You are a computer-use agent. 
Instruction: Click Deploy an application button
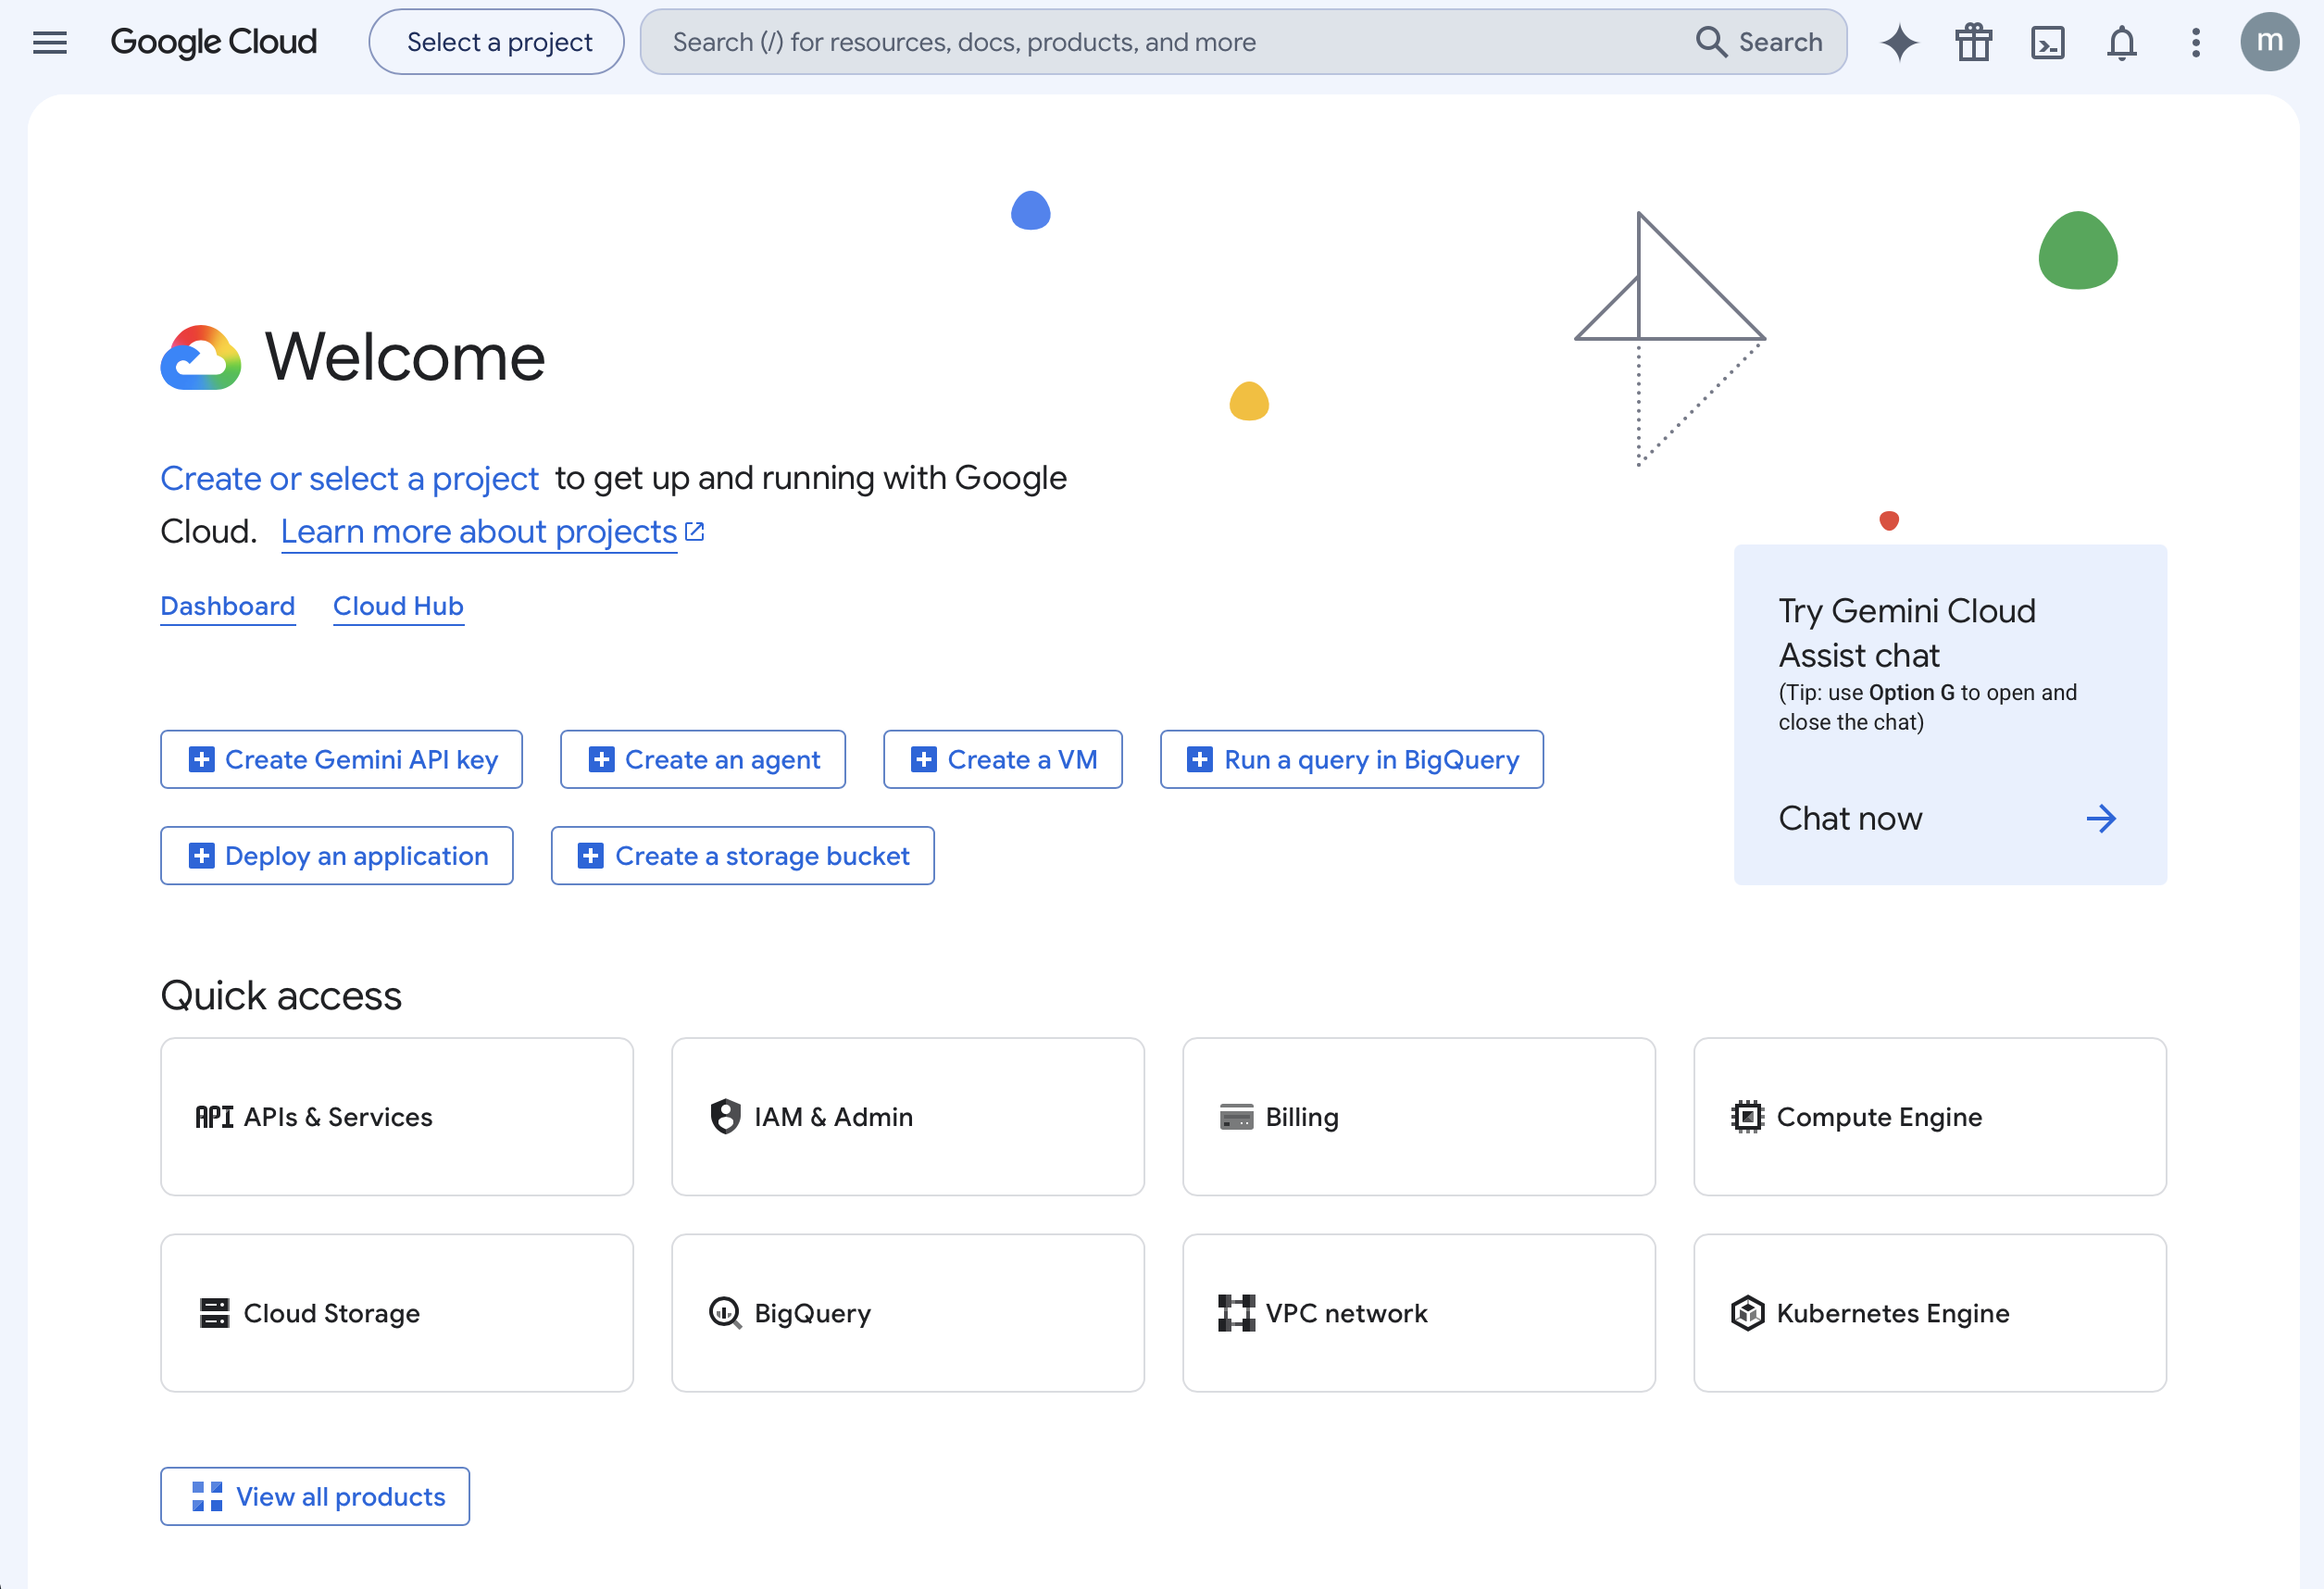337,855
